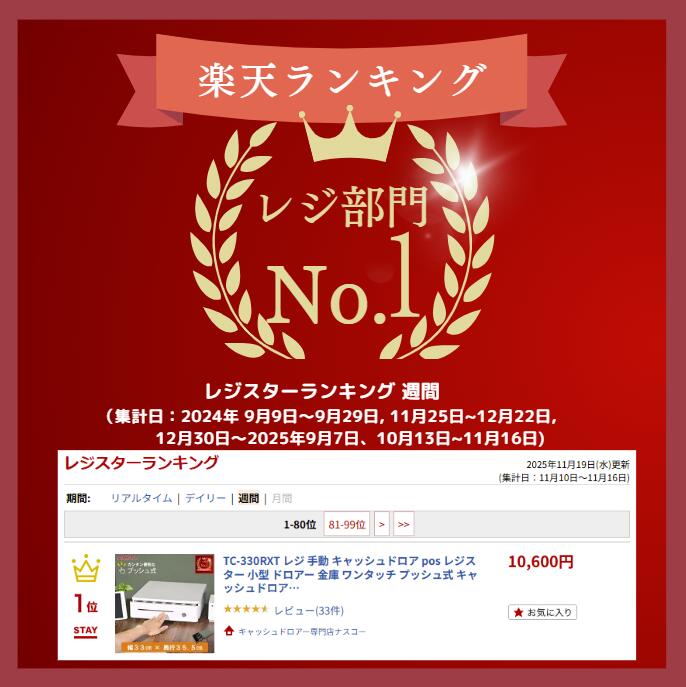
Task: Click the large gold crown above laurel
Action: tap(349, 134)
